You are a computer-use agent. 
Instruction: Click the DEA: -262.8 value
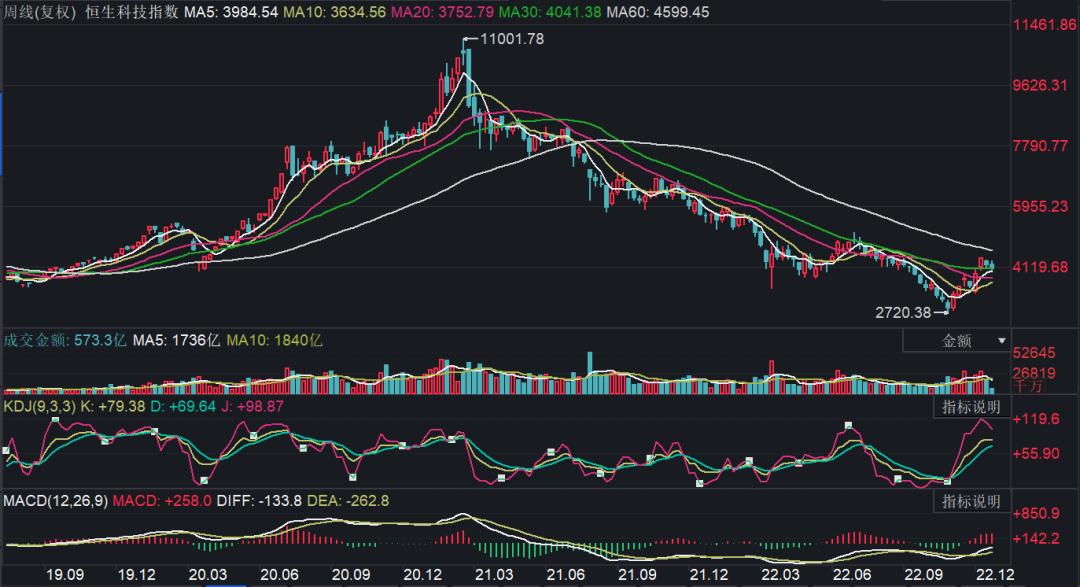pos(348,501)
